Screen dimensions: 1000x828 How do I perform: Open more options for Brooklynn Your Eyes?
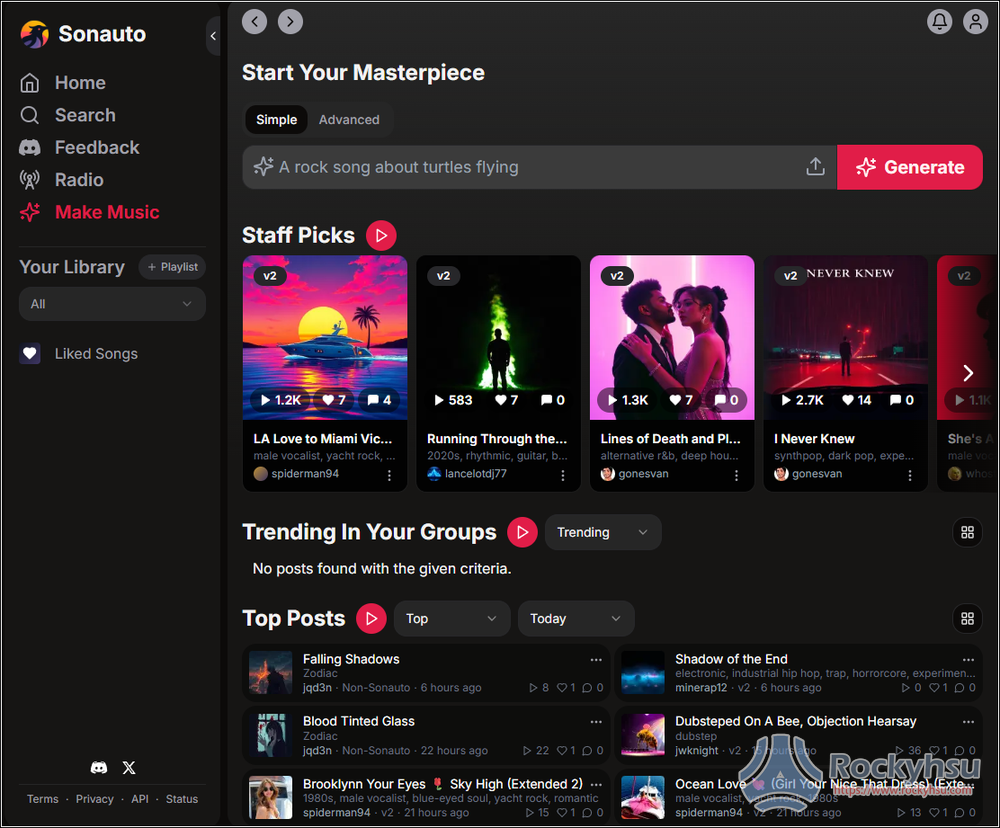[x=596, y=784]
